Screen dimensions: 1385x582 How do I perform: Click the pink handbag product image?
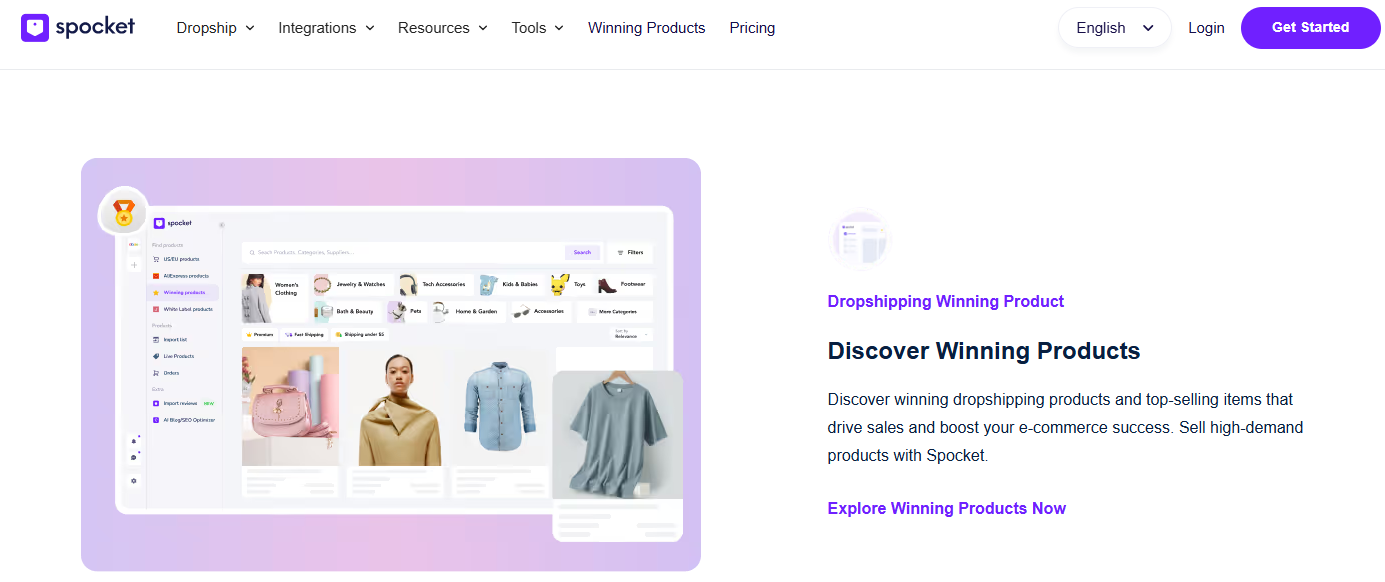coord(290,406)
